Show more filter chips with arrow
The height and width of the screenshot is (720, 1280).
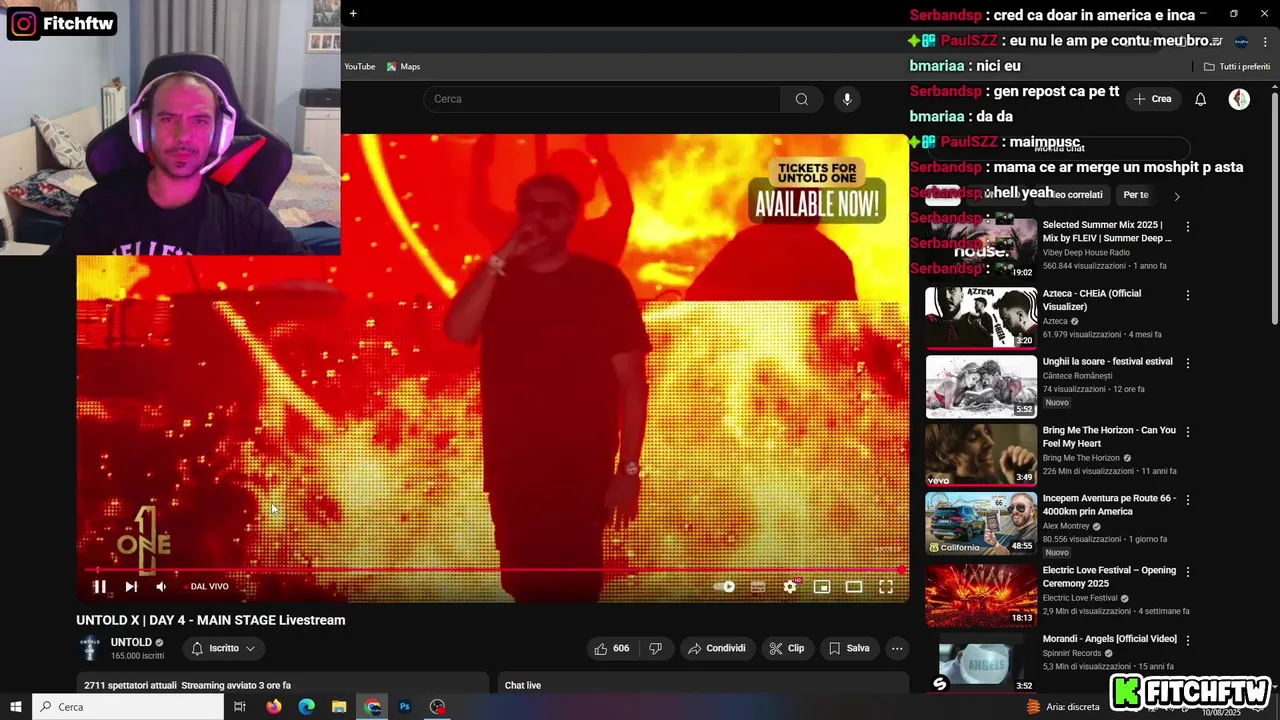(x=1177, y=196)
